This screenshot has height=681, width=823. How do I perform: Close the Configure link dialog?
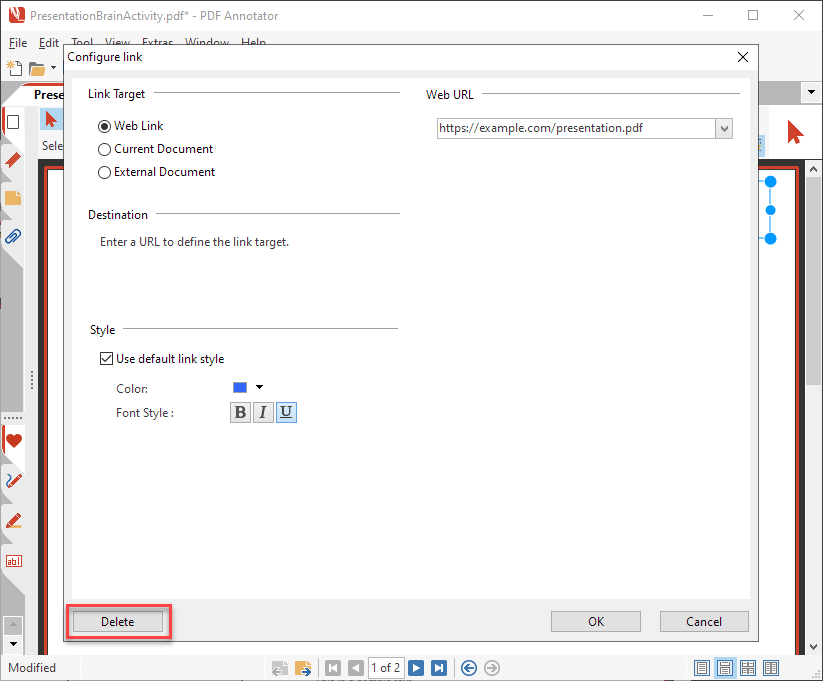[x=743, y=57]
